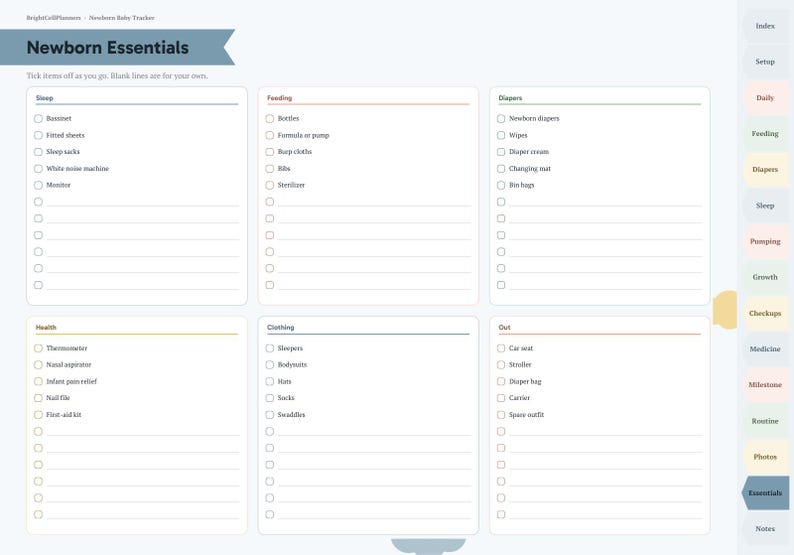The image size is (794, 555).
Task: Click the Newborn Essentials page title
Action: click(108, 48)
